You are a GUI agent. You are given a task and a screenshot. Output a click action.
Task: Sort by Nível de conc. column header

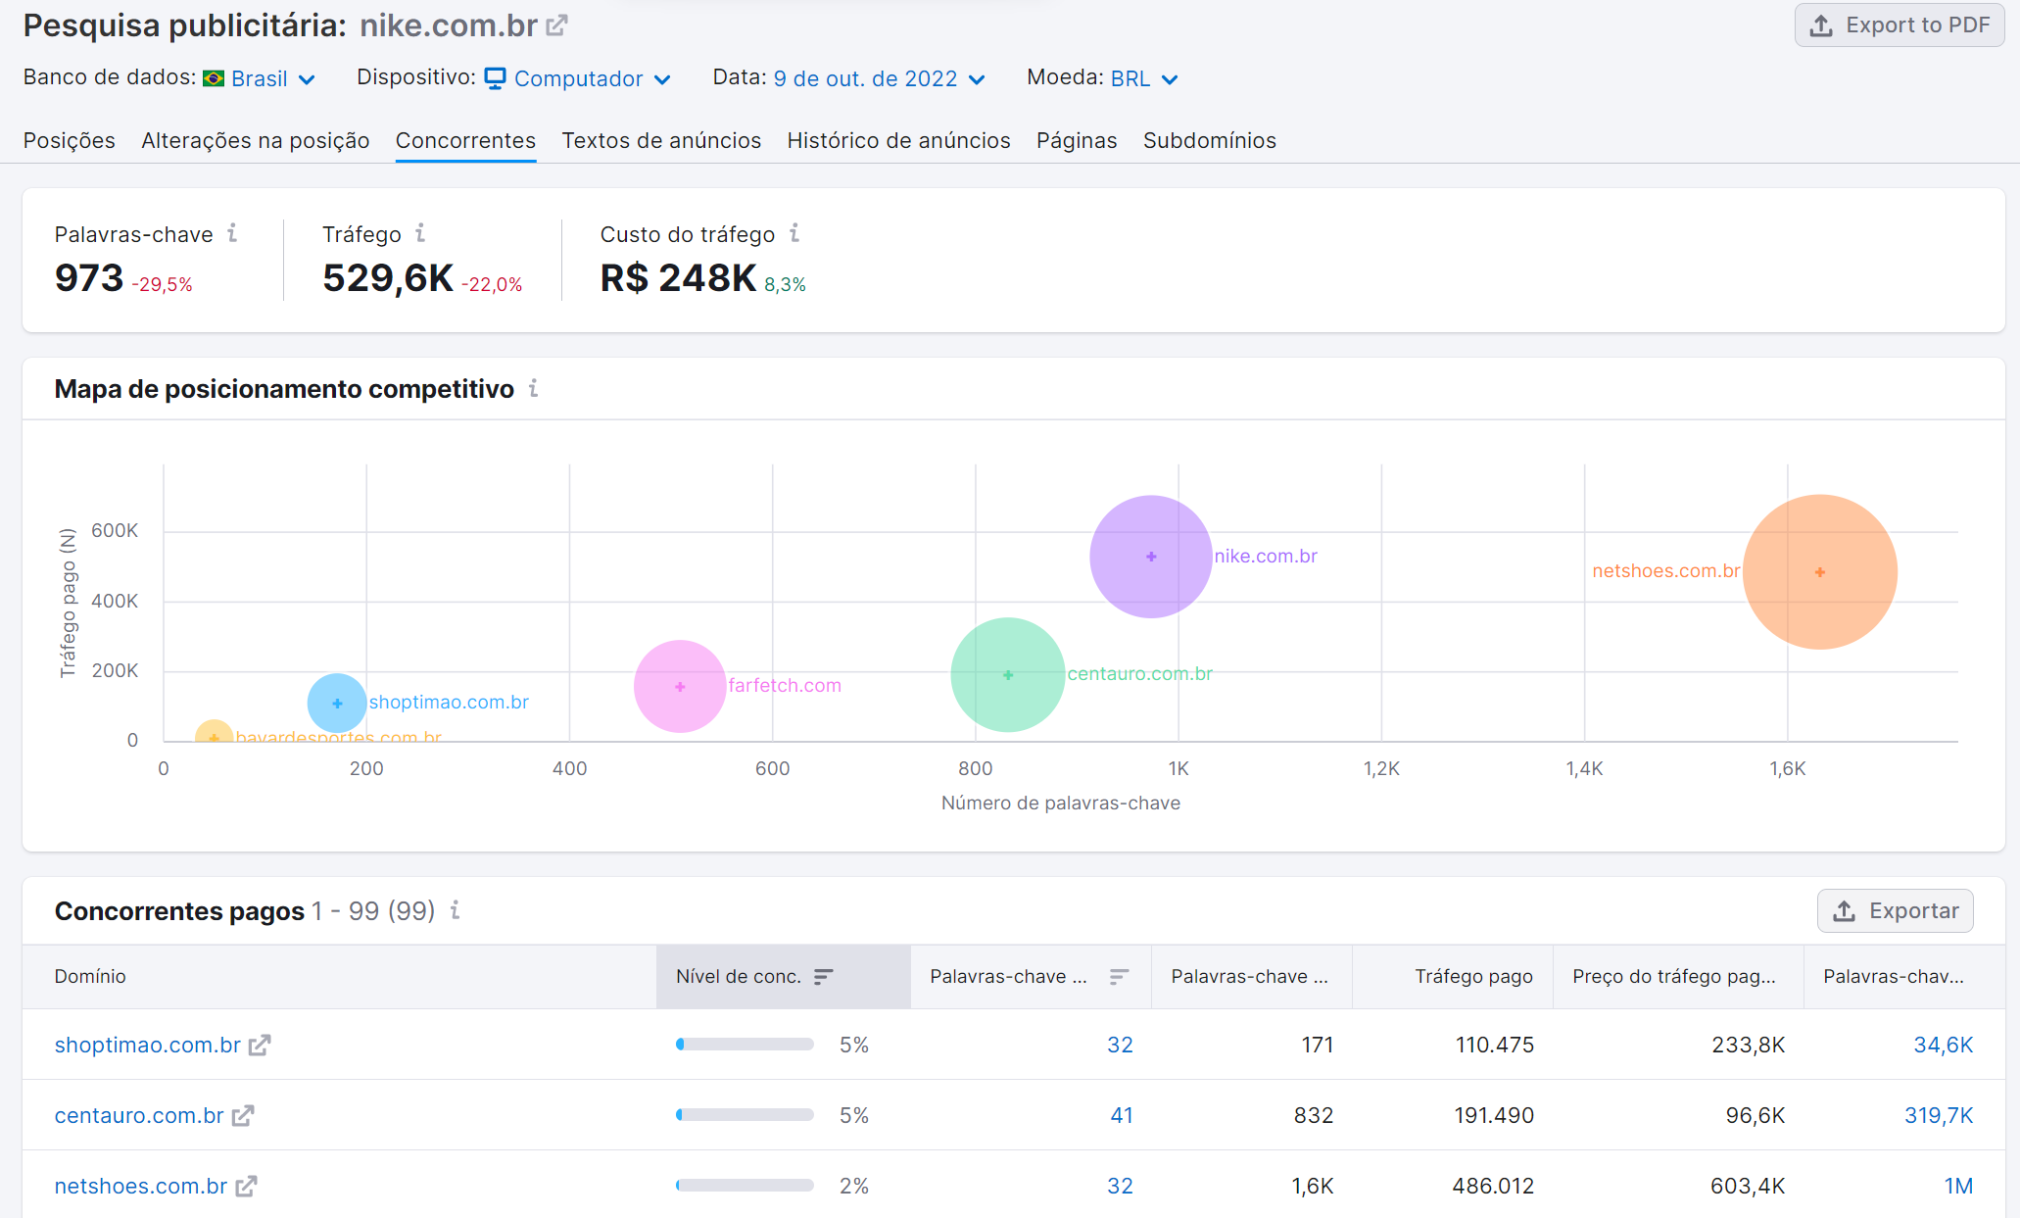(783, 976)
